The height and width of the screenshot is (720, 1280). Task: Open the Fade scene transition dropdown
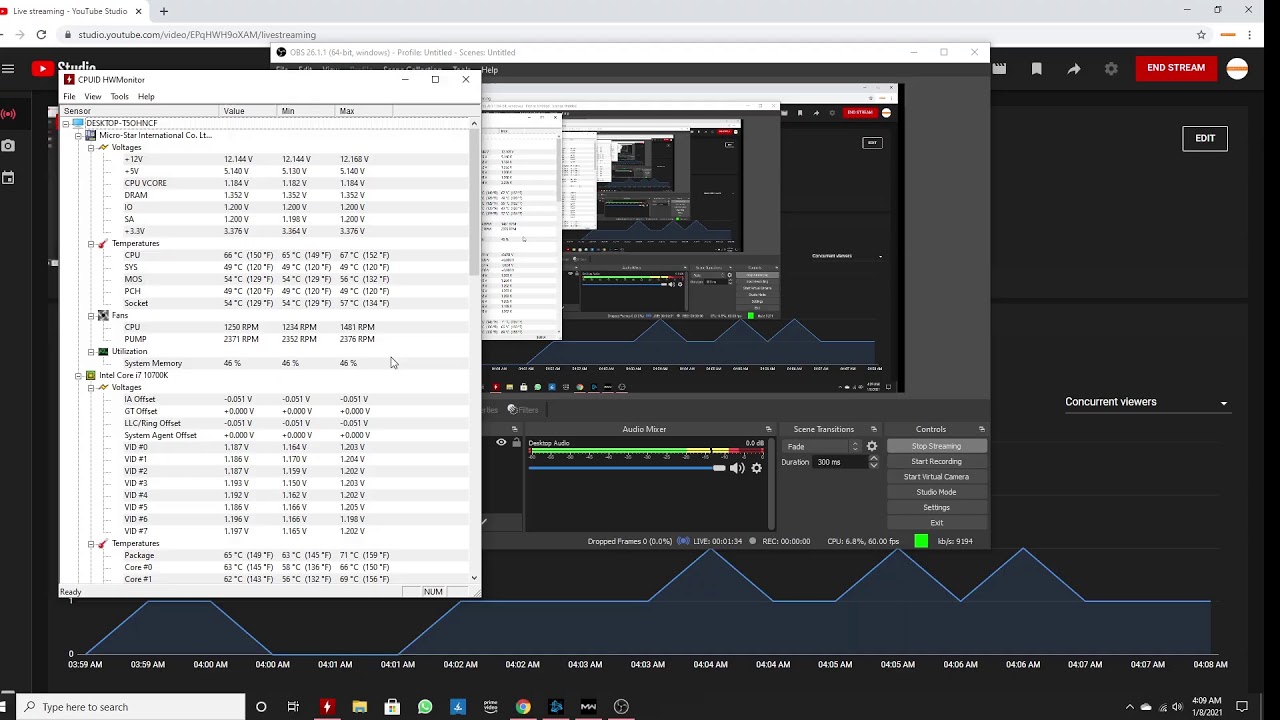coord(823,446)
